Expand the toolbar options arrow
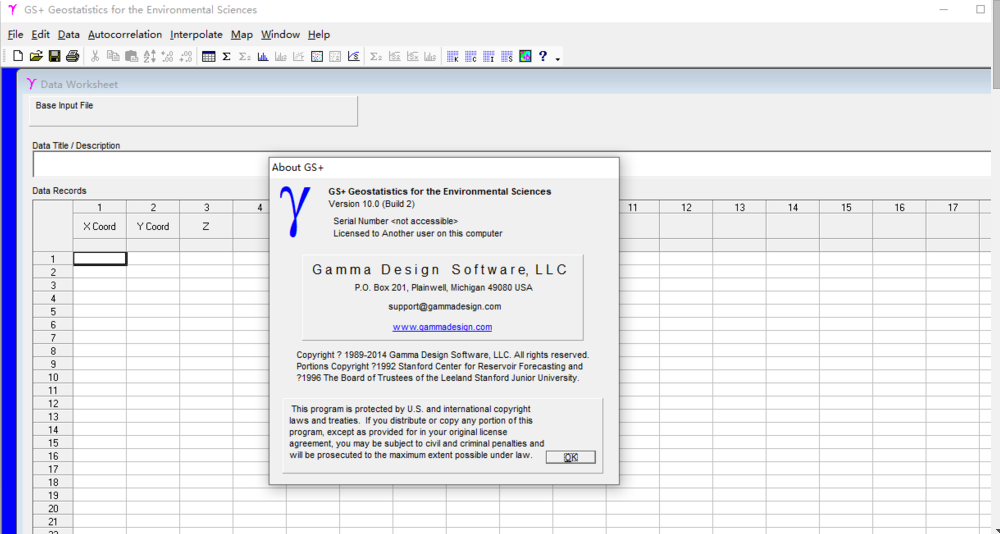The image size is (1000, 534). [557, 59]
